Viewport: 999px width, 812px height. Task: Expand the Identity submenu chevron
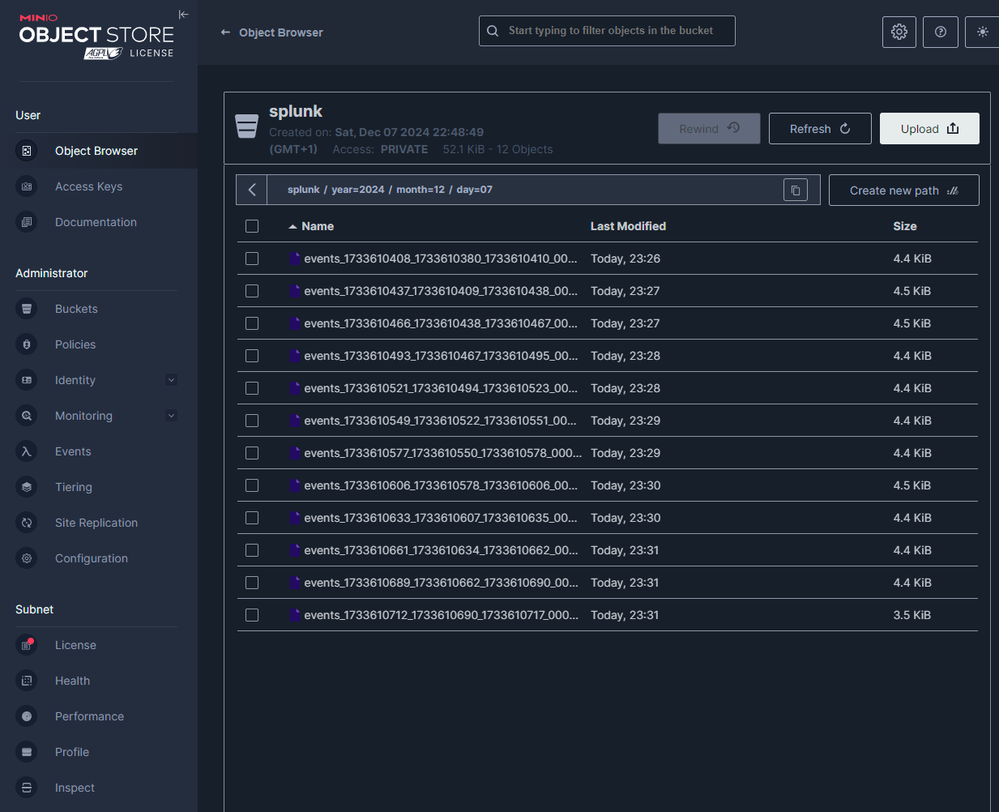click(x=171, y=381)
